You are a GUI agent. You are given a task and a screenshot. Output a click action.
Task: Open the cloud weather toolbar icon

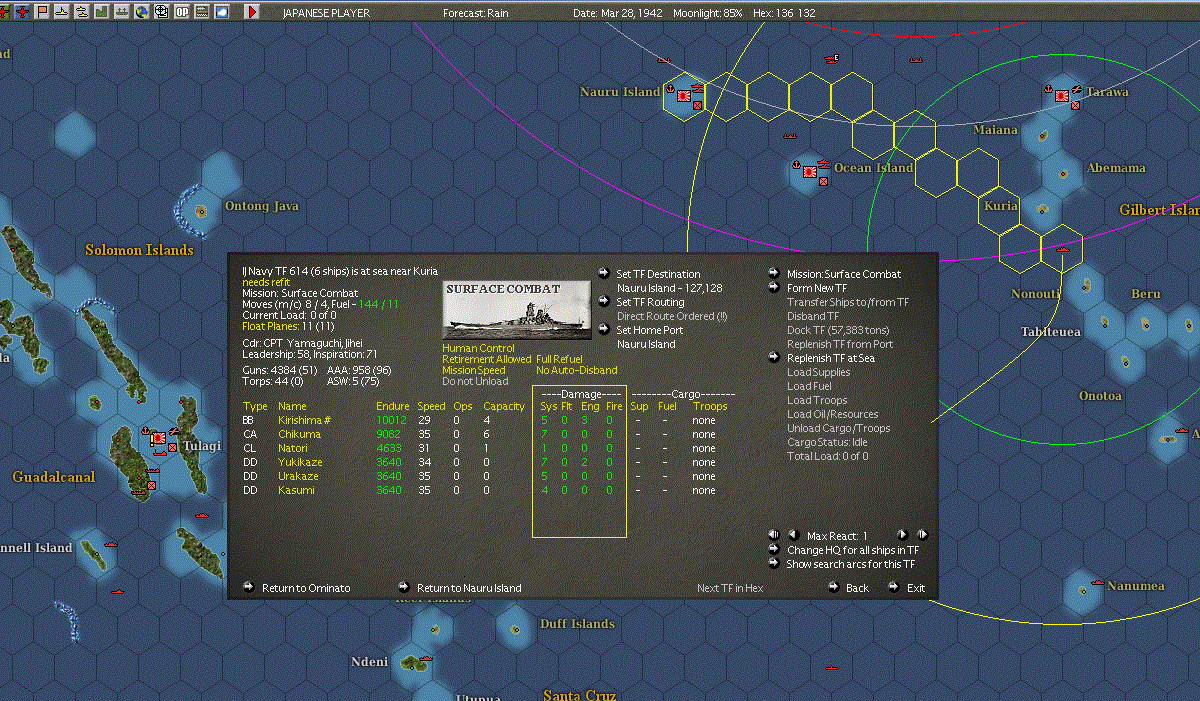[x=222, y=12]
